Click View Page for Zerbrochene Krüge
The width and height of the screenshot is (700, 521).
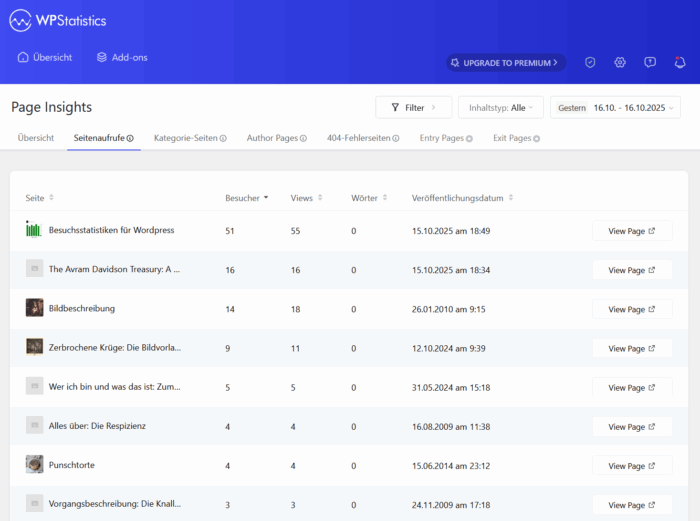click(x=632, y=348)
